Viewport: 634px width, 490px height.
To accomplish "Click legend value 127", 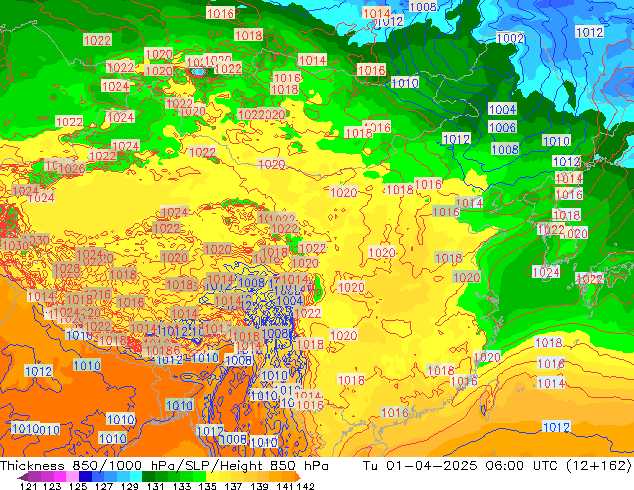I will pyautogui.click(x=104, y=486).
